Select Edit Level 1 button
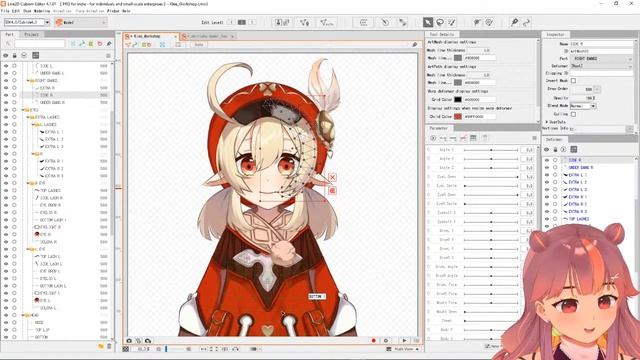Viewport: 640px width, 360px height. pyautogui.click(x=231, y=22)
